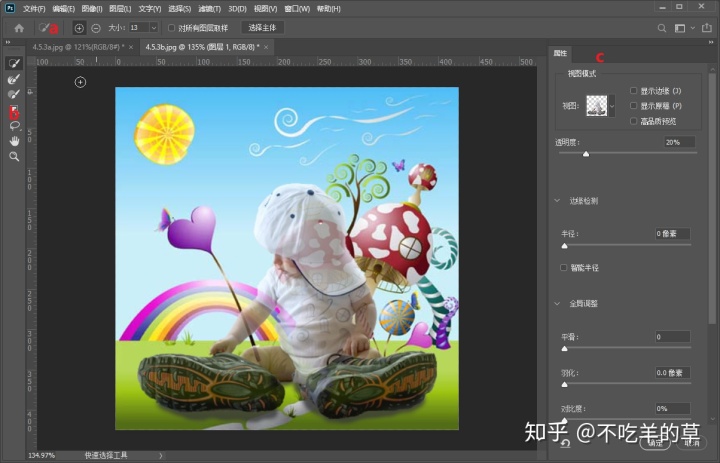Click the 羽化 slider handle

pos(564,384)
